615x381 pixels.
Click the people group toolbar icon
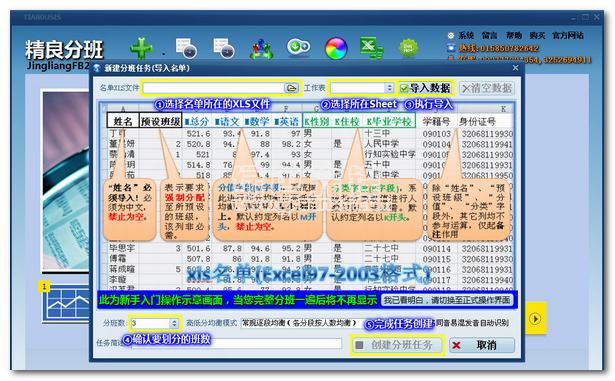261,49
